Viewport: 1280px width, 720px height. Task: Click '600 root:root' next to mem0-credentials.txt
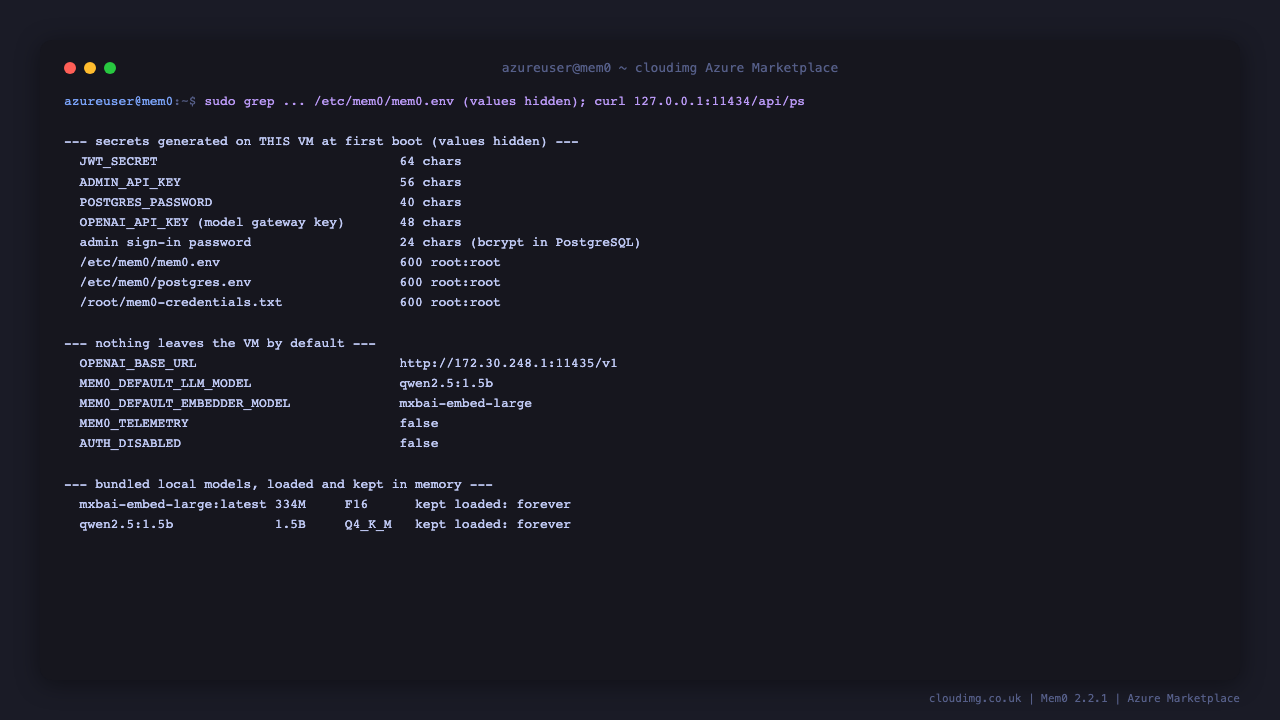pos(450,302)
